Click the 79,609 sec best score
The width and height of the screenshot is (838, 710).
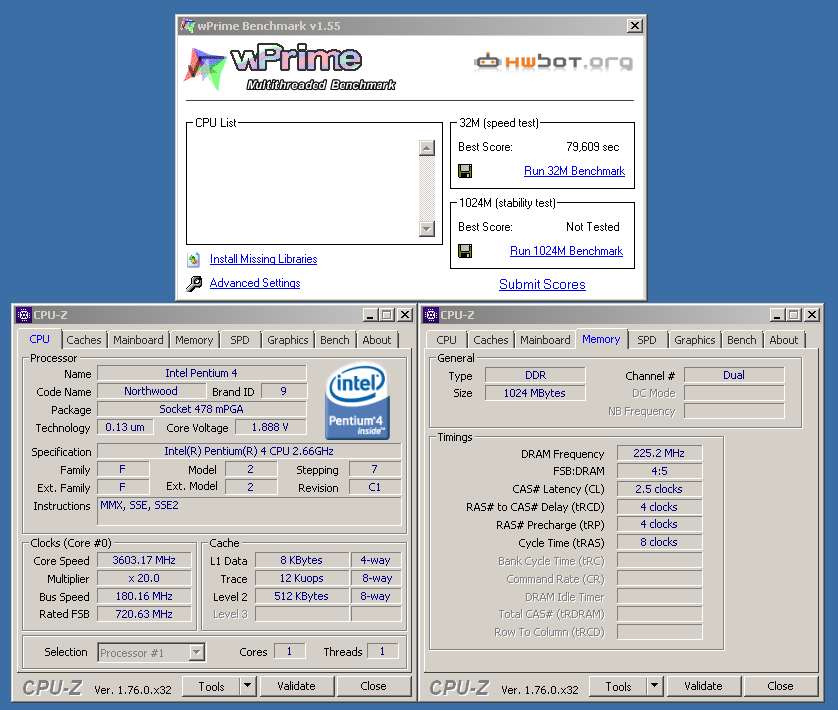[593, 147]
